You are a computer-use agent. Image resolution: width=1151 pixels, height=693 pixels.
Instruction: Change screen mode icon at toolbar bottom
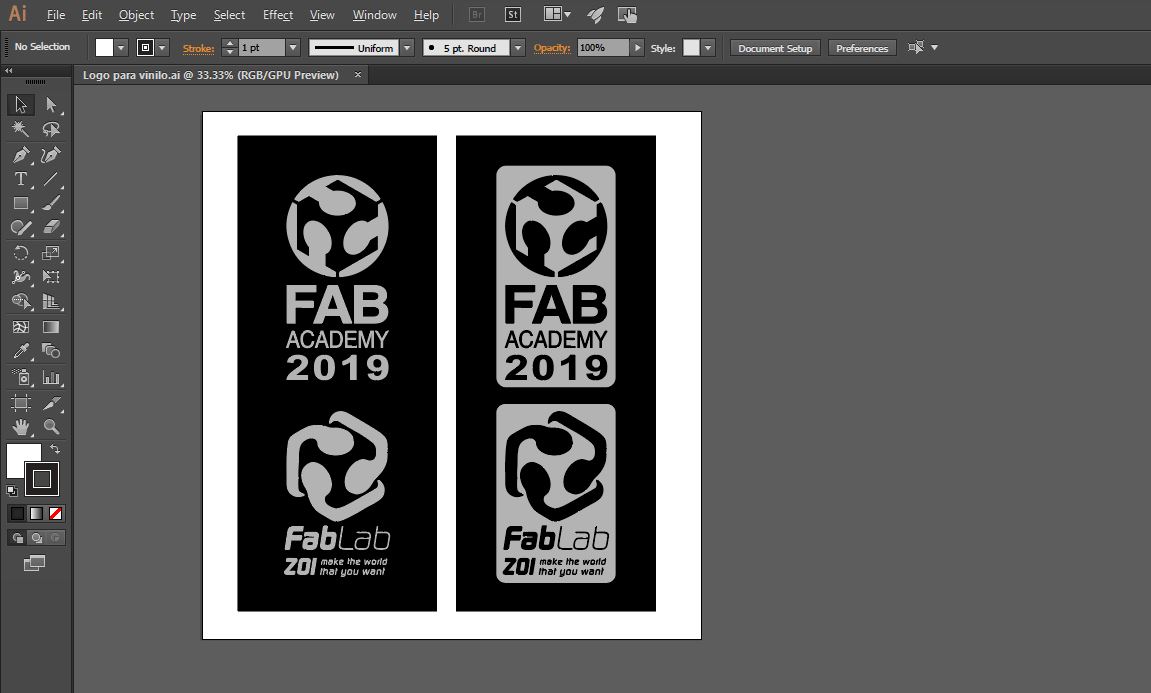coord(34,563)
